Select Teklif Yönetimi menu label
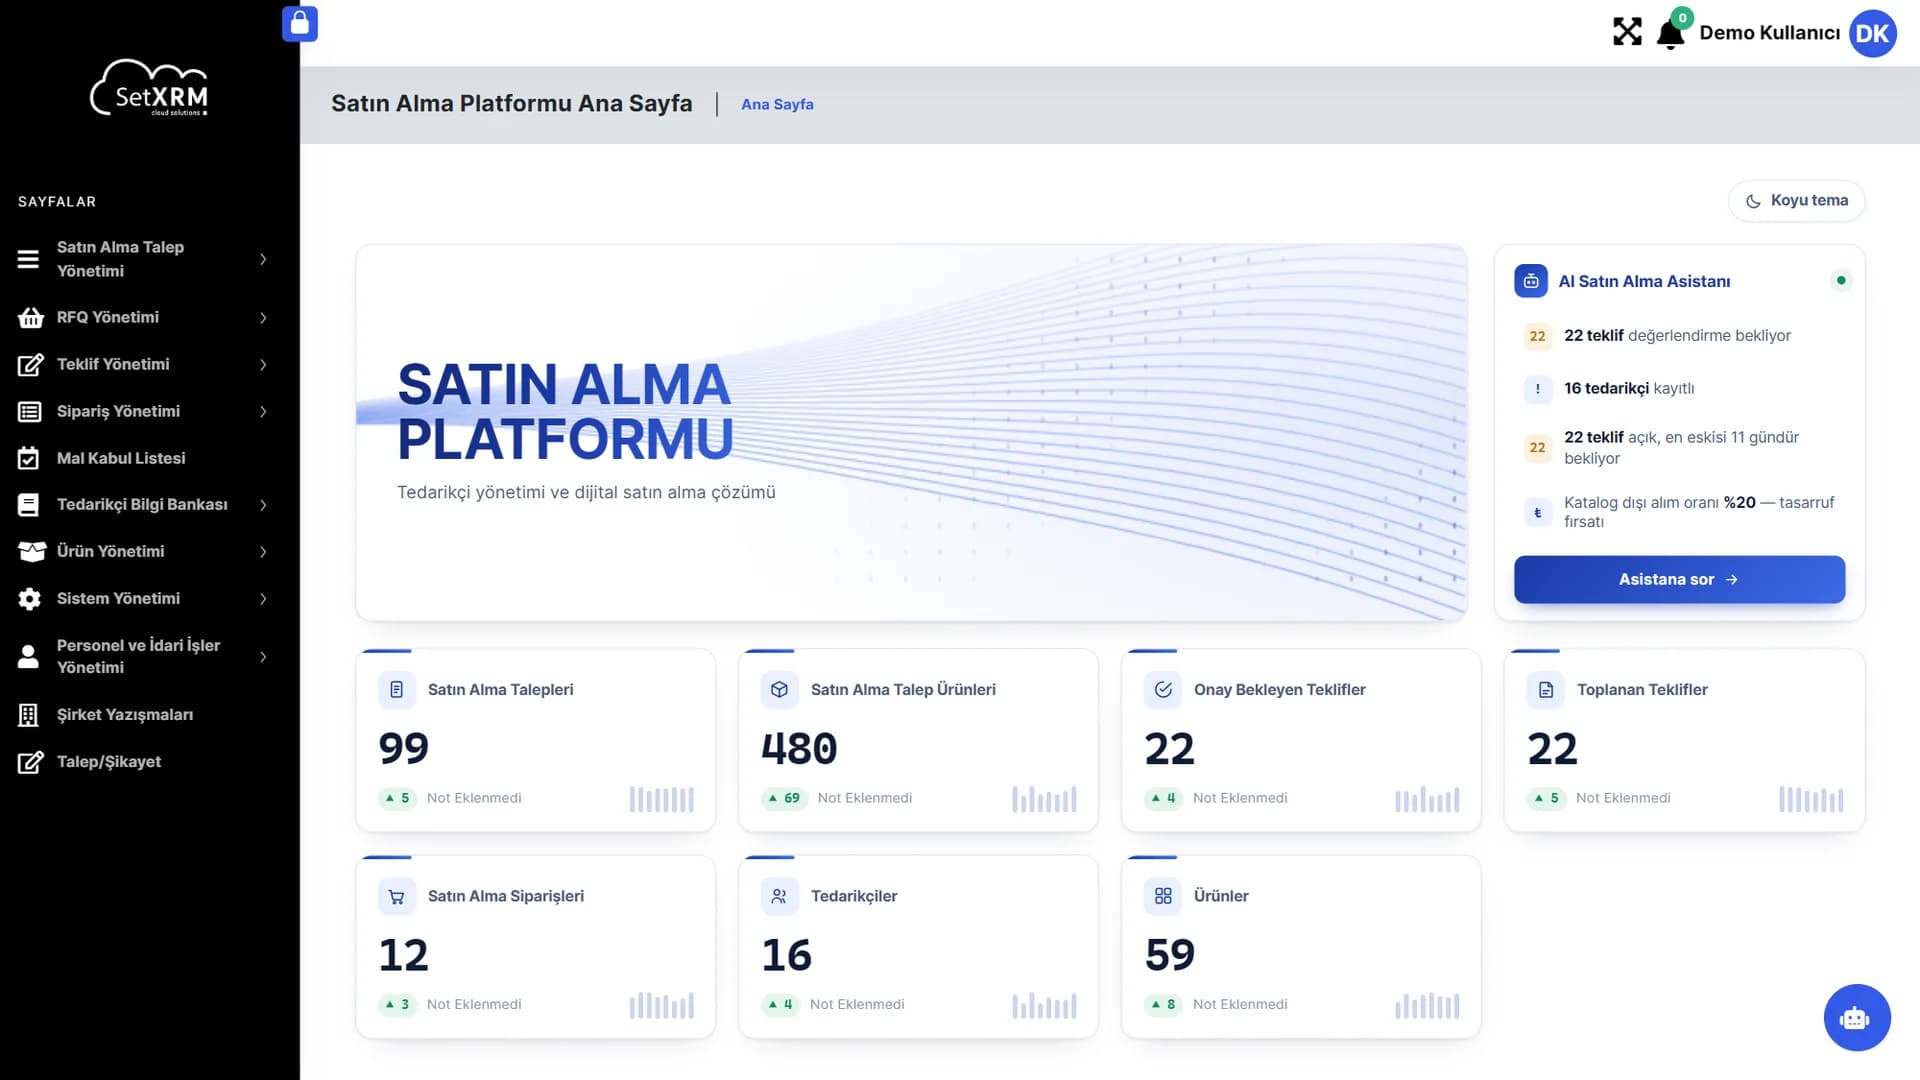The image size is (1920, 1080). (x=113, y=365)
